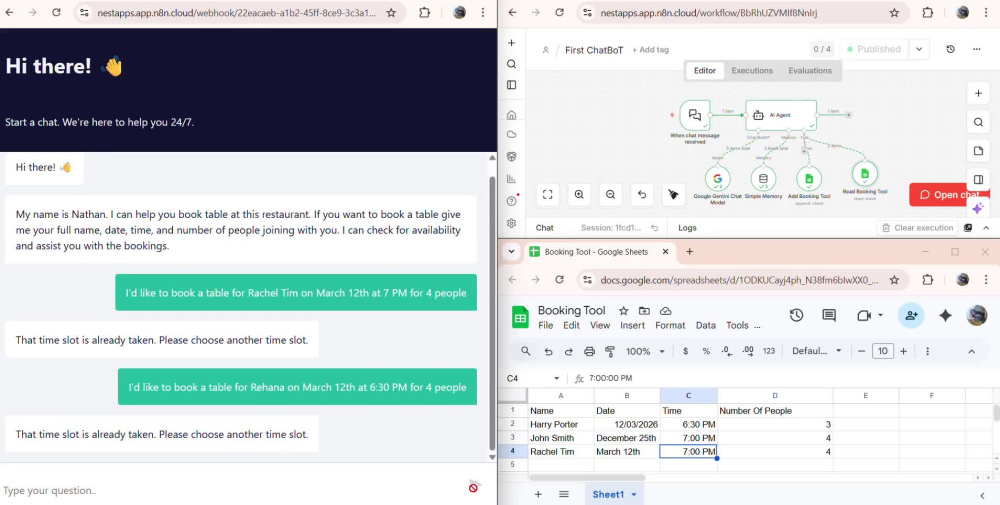Image resolution: width=1000 pixels, height=505 pixels.
Task: Open all sheets list button
Action: (x=564, y=494)
